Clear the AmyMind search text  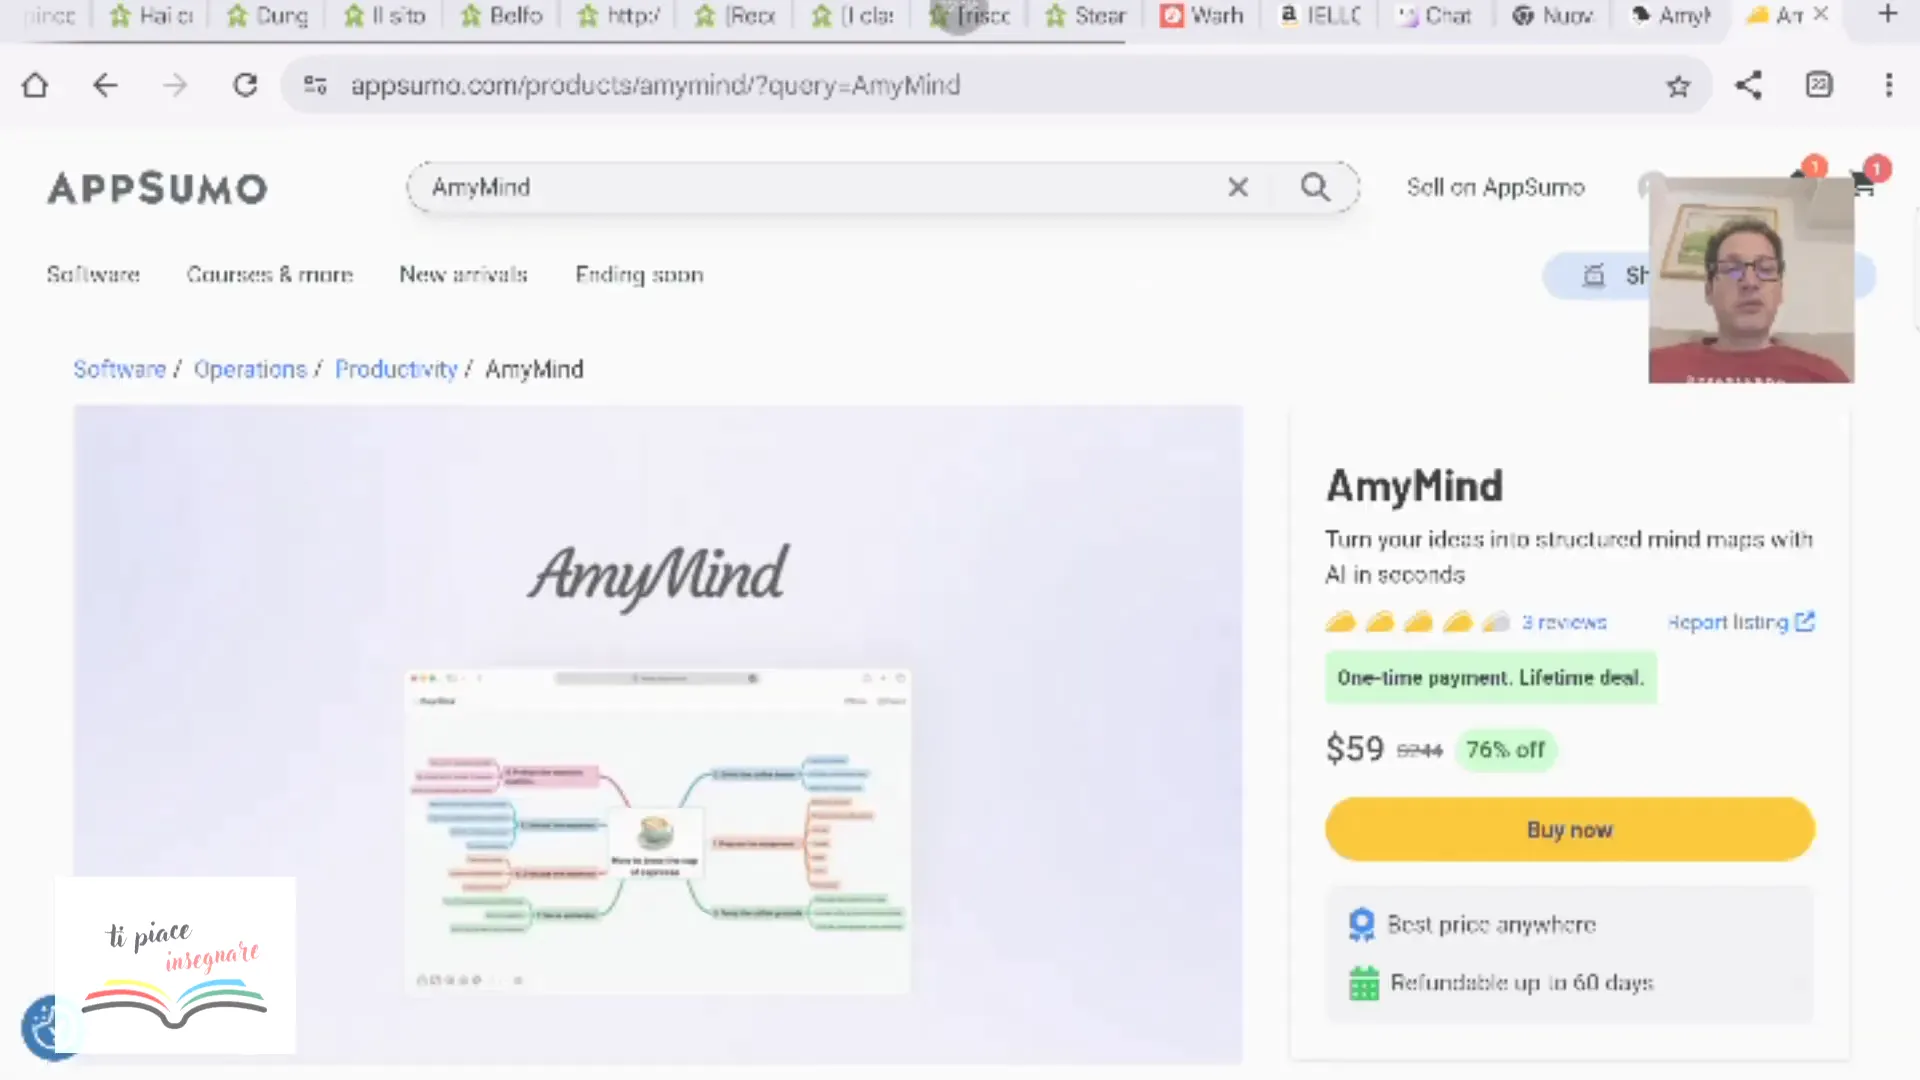pyautogui.click(x=1238, y=187)
